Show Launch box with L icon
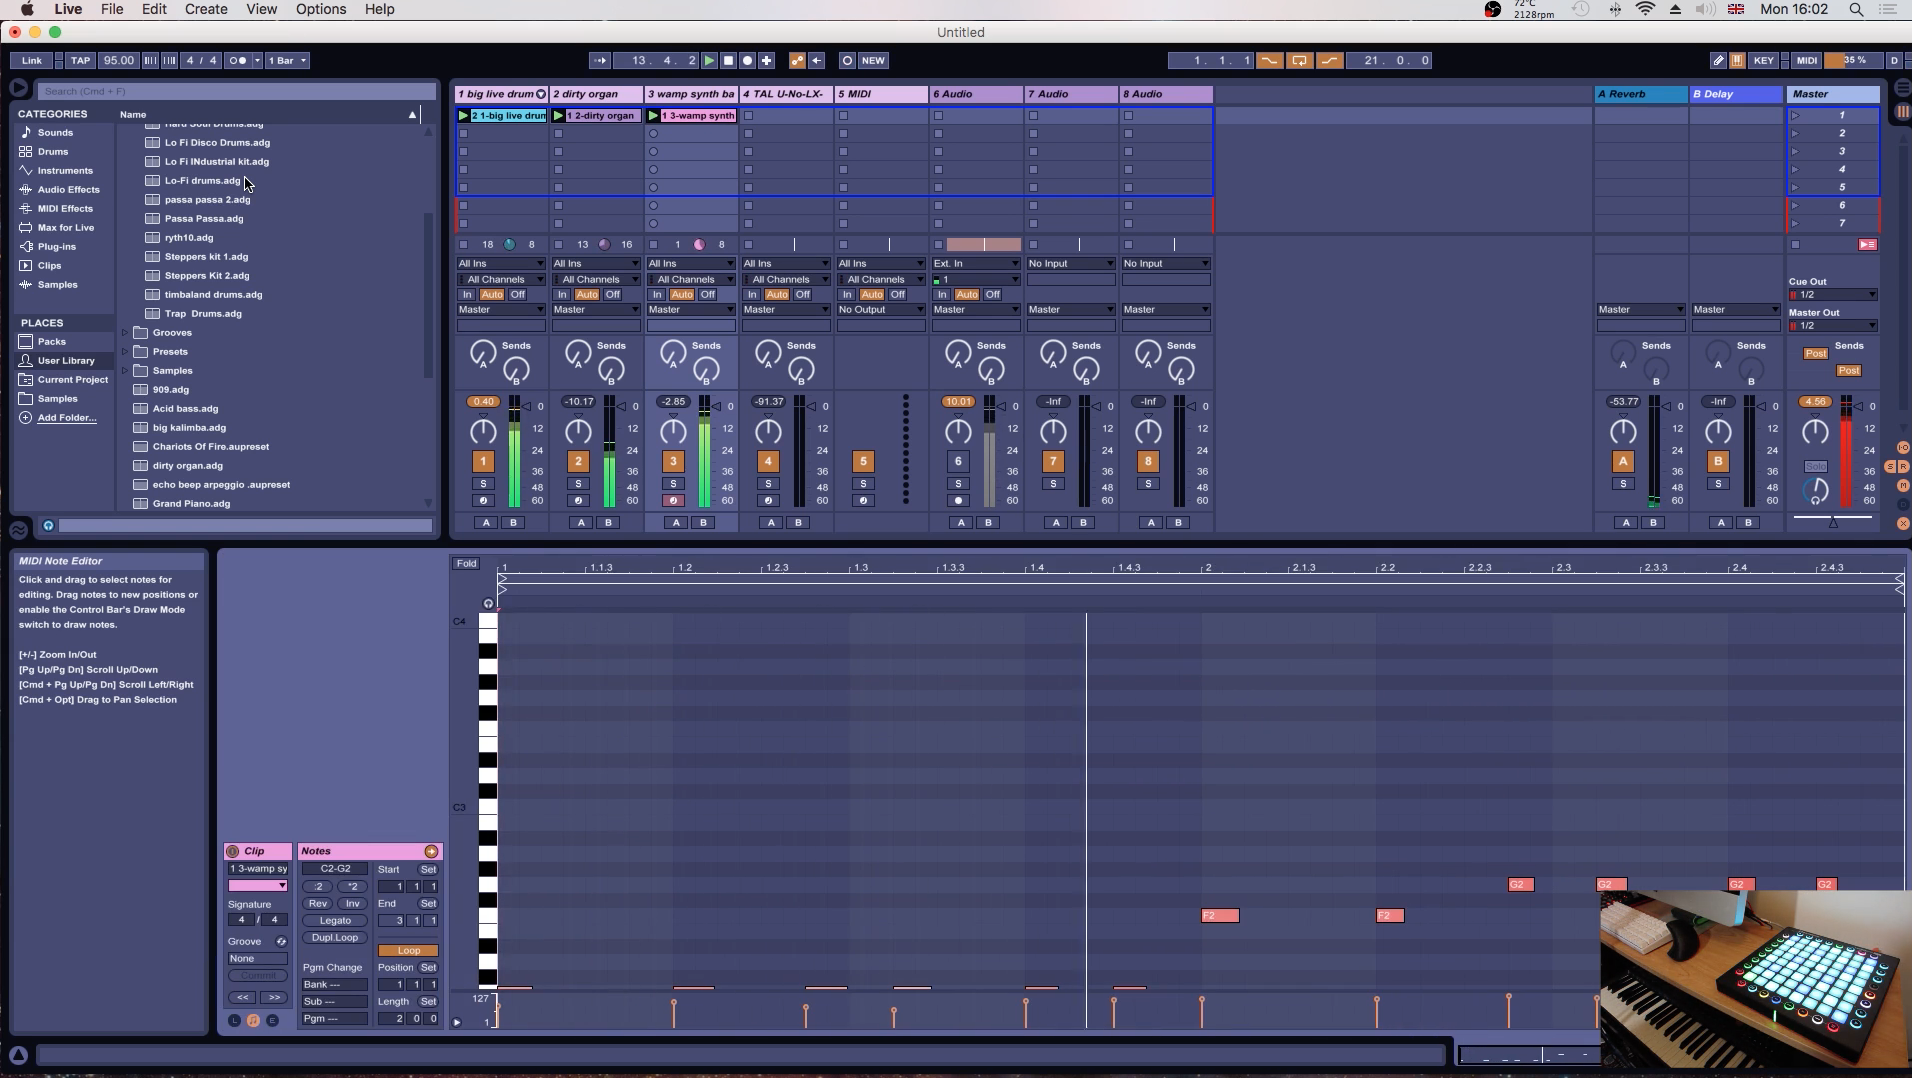Screen dimensions: 1912x1078 pyautogui.click(x=234, y=1020)
